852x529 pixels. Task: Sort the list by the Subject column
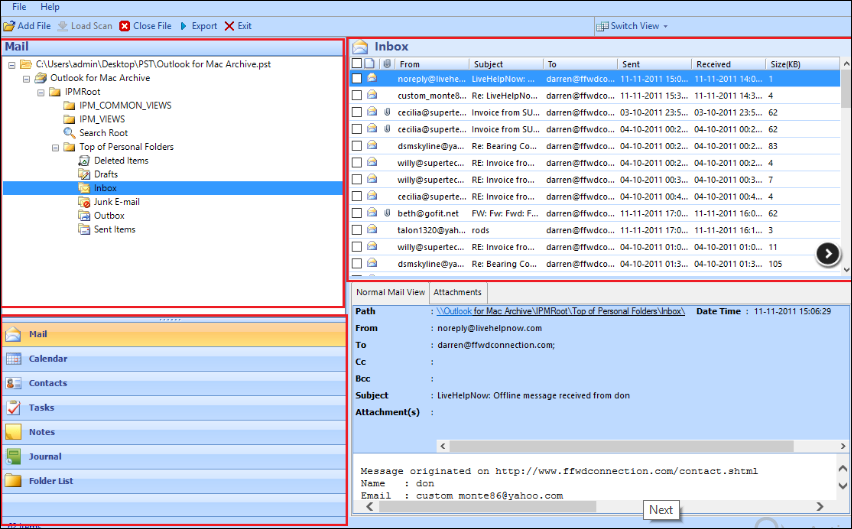pyautogui.click(x=506, y=64)
